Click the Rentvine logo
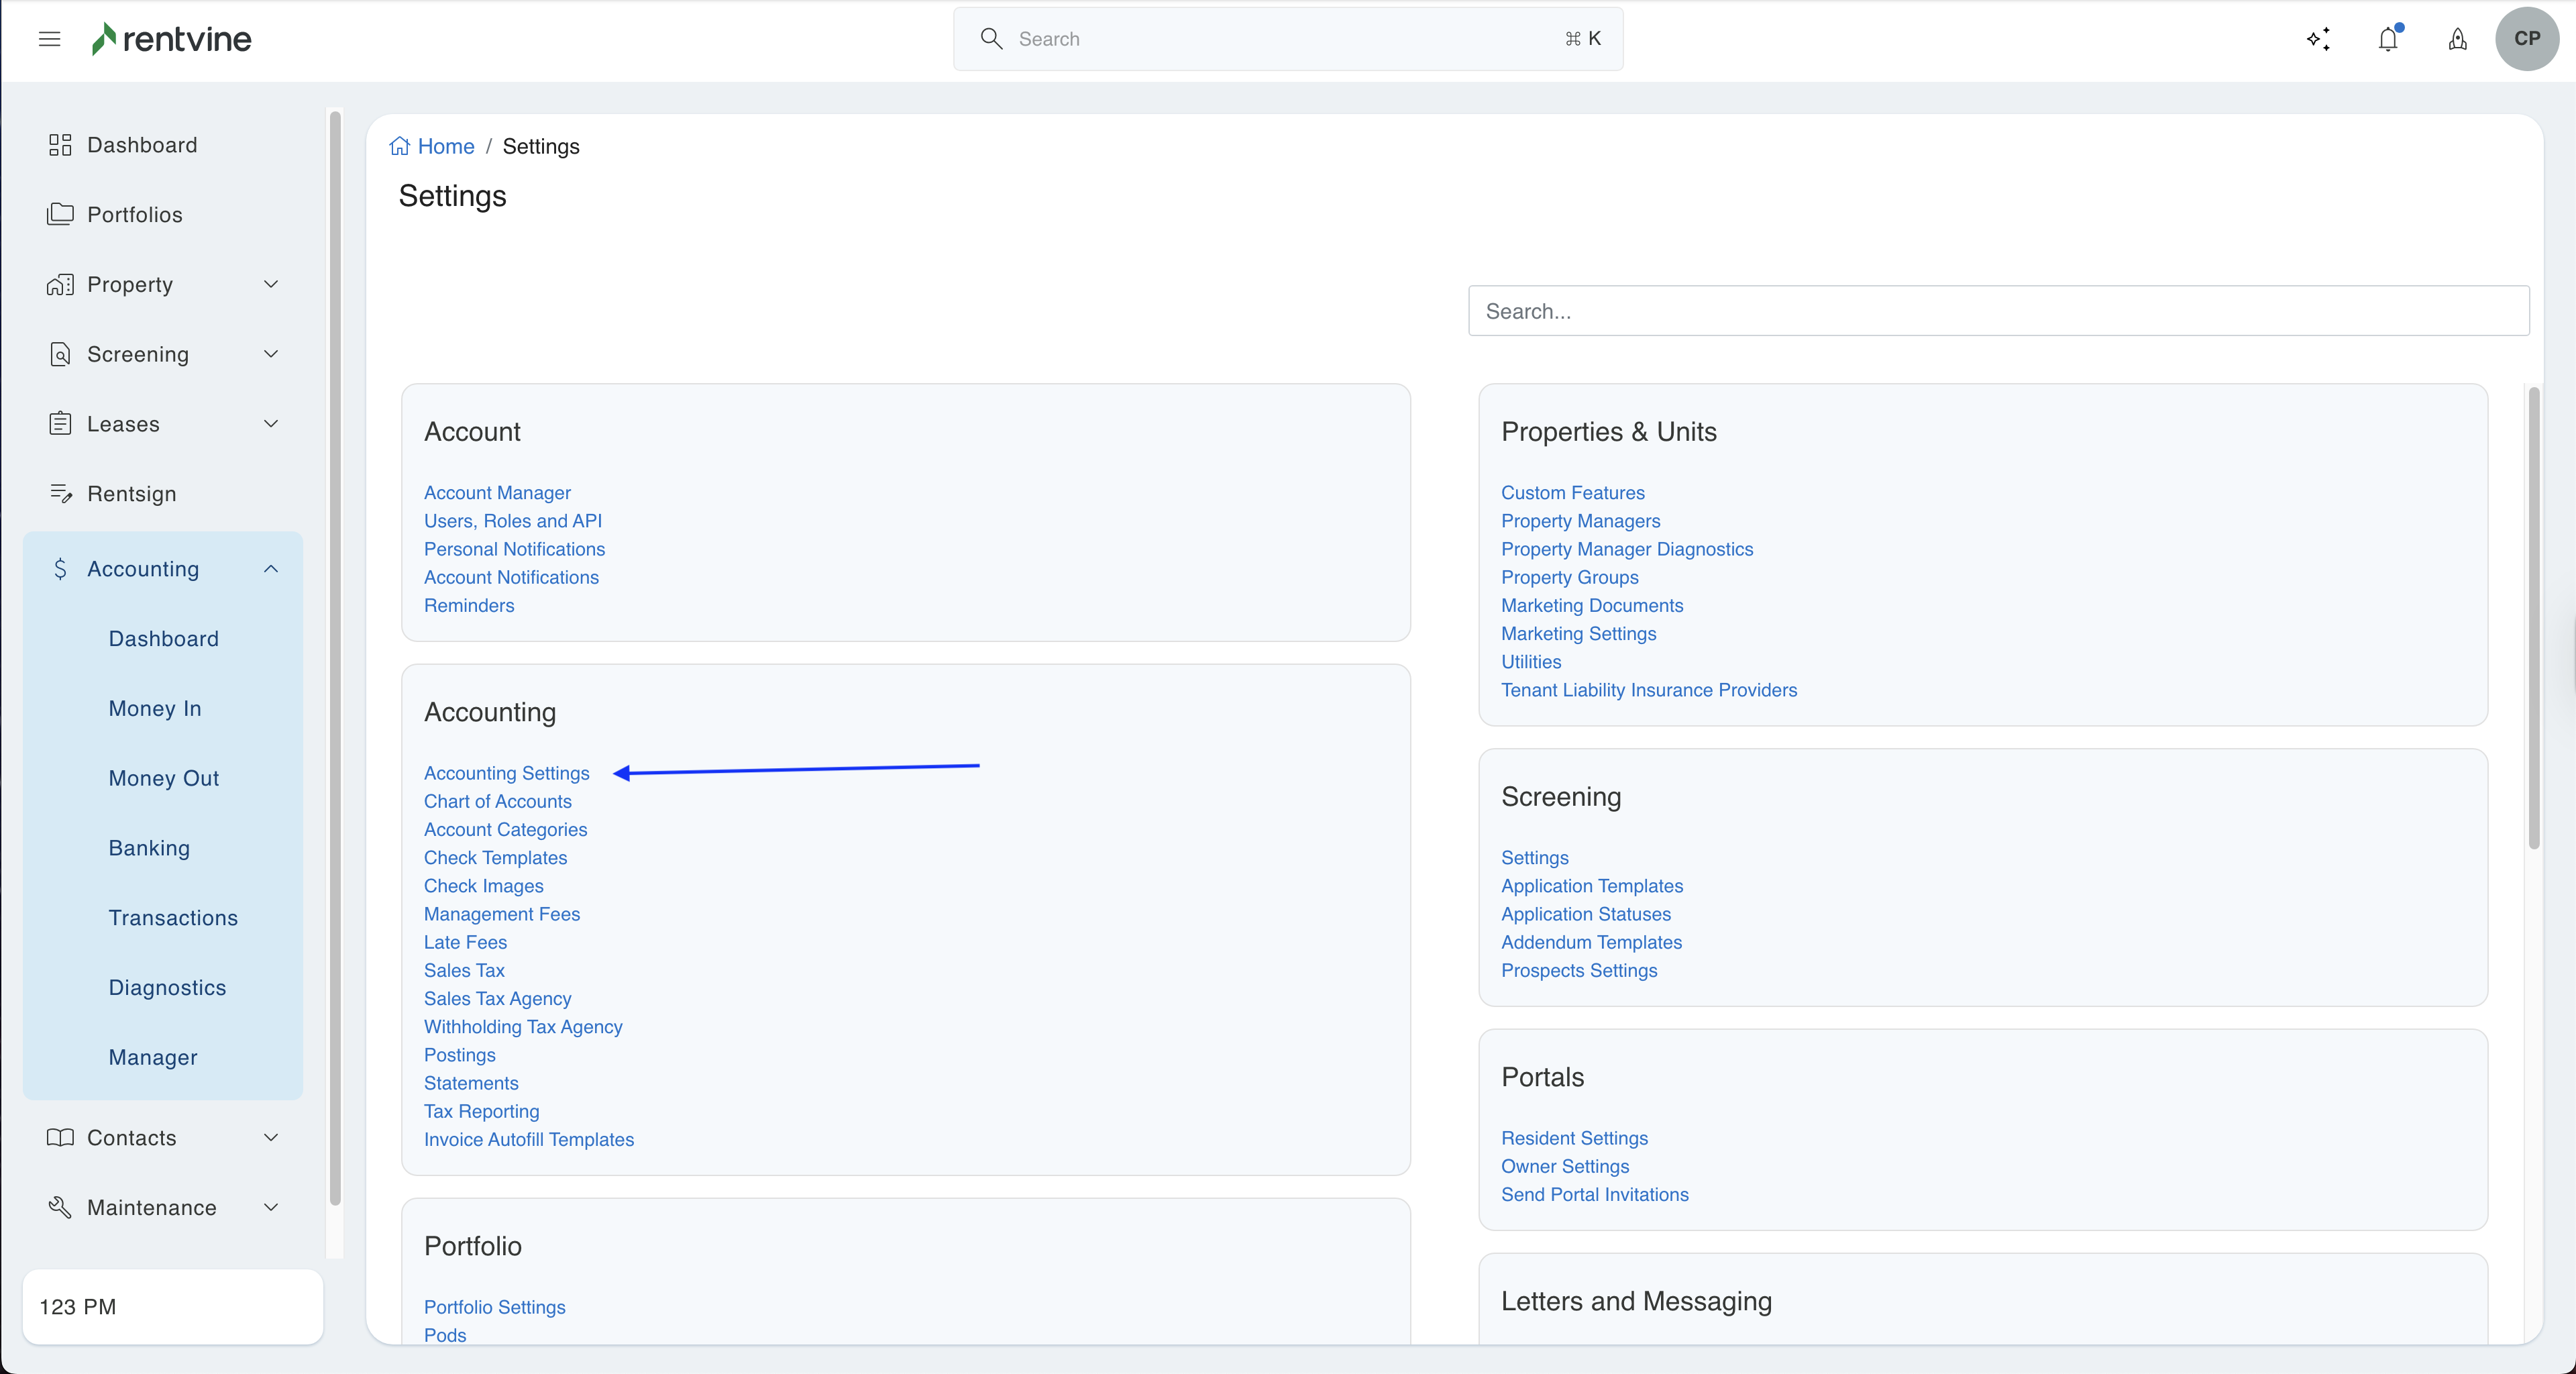The width and height of the screenshot is (2576, 1374). pos(172,39)
